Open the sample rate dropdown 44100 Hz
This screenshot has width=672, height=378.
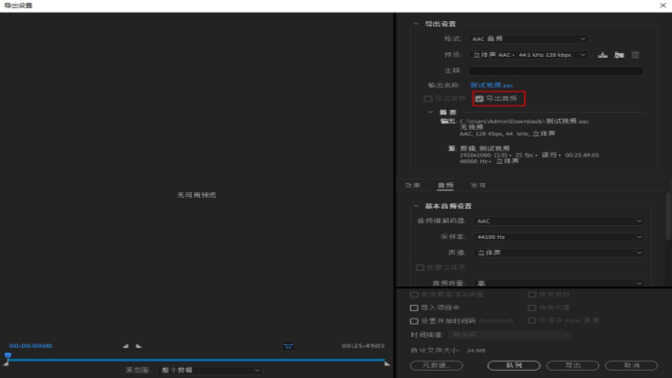(559, 237)
